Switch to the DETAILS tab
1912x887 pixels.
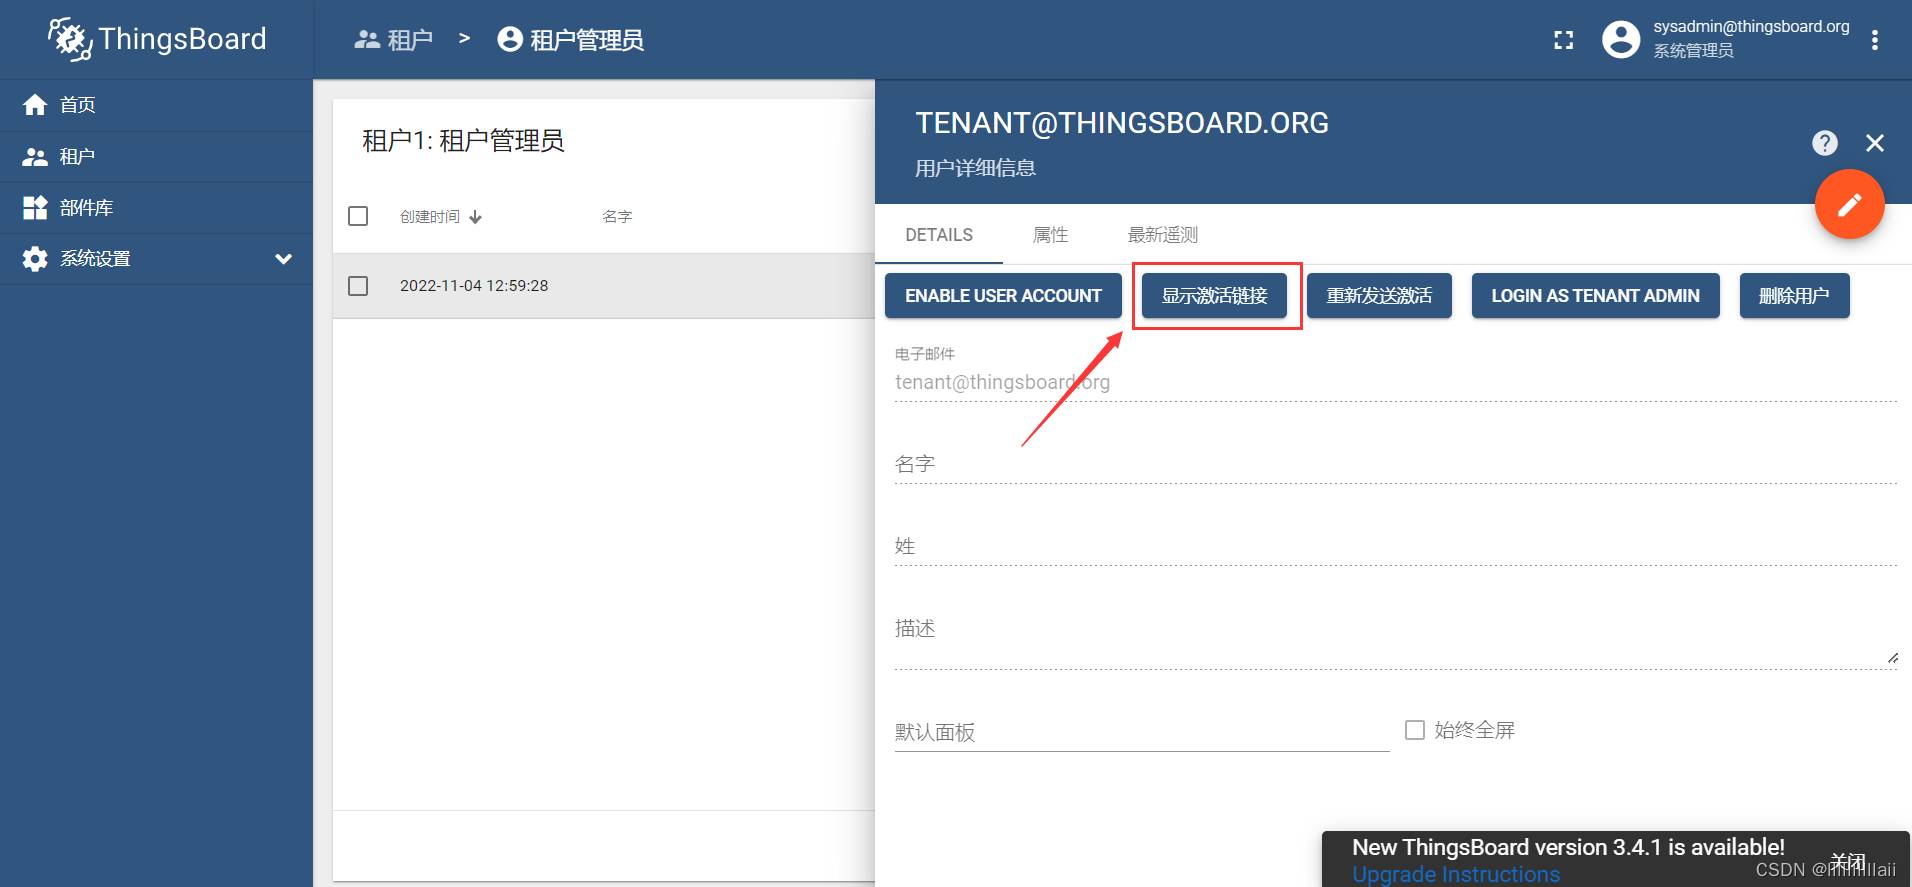(x=939, y=235)
